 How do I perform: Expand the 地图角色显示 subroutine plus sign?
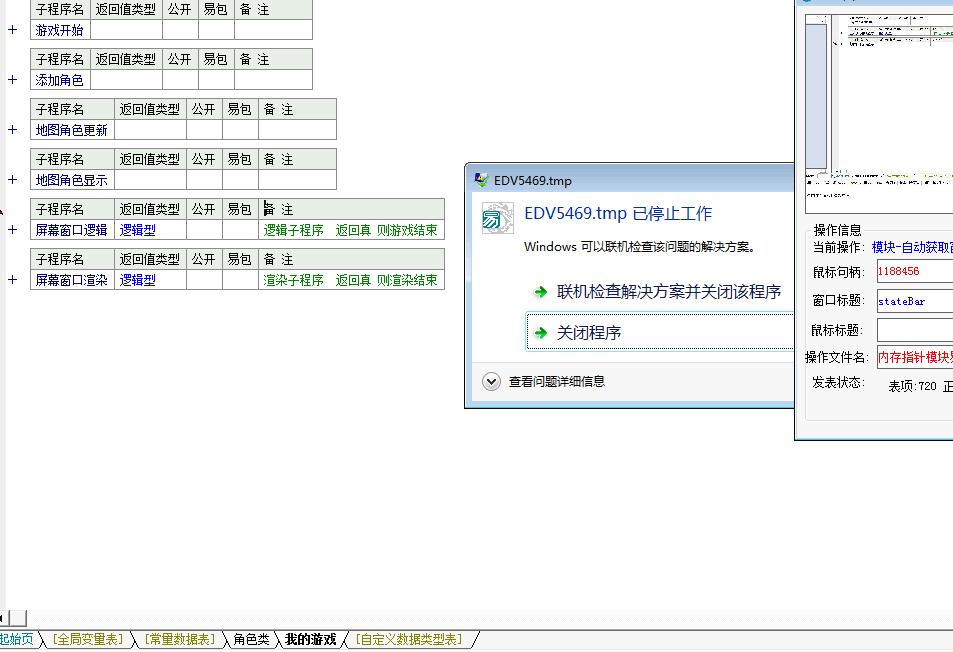(x=12, y=179)
